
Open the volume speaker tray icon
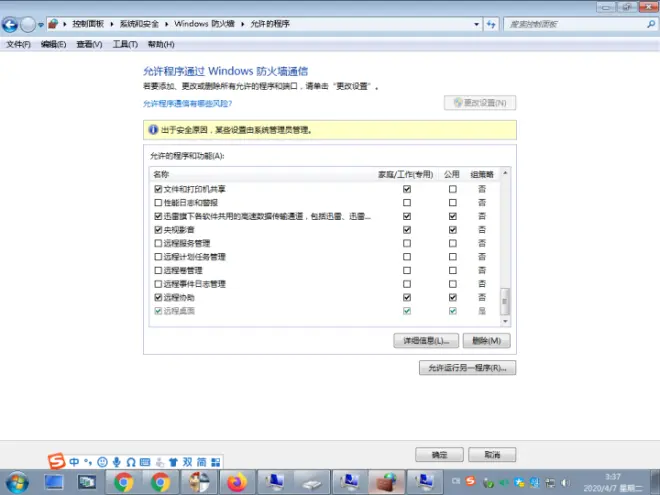coord(565,482)
